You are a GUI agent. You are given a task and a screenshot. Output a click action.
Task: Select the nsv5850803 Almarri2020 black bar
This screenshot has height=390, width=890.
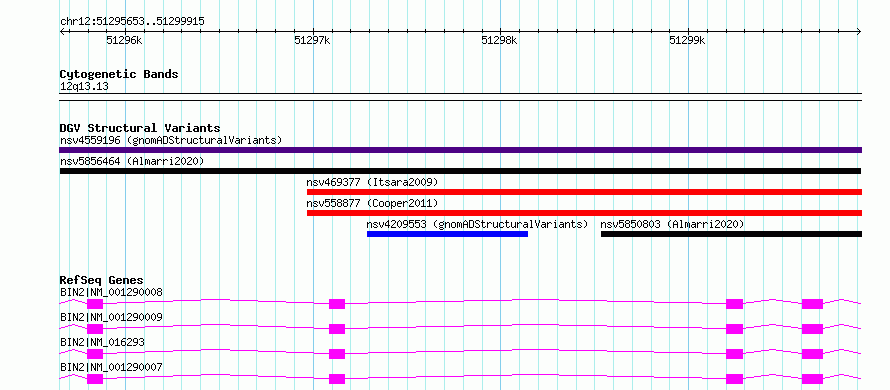coord(731,234)
